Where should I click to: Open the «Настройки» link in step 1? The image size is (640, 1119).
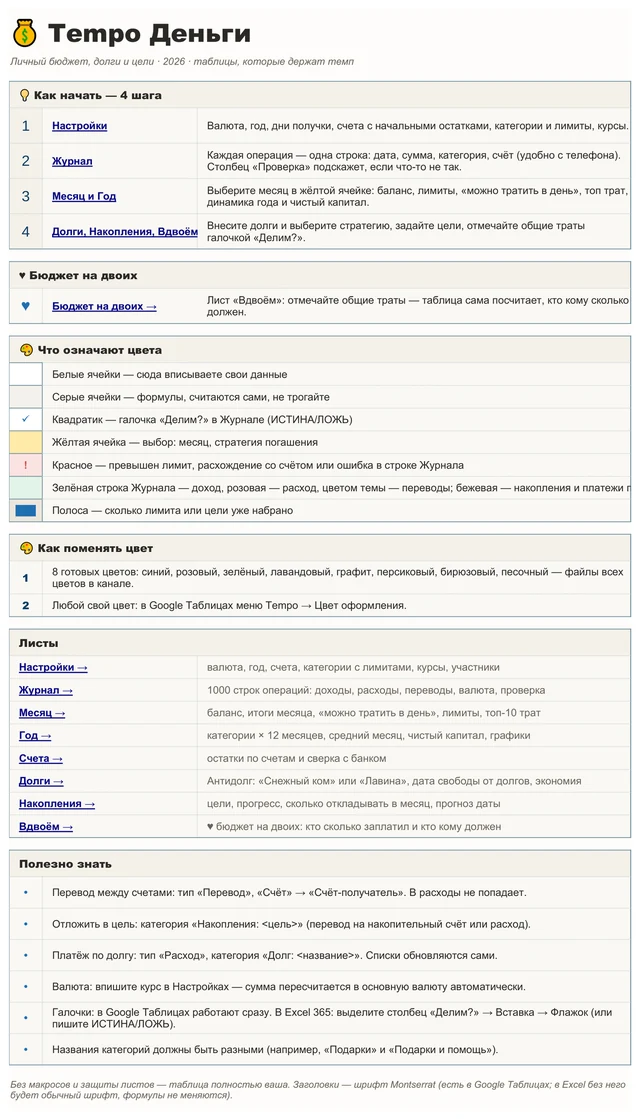tap(79, 126)
